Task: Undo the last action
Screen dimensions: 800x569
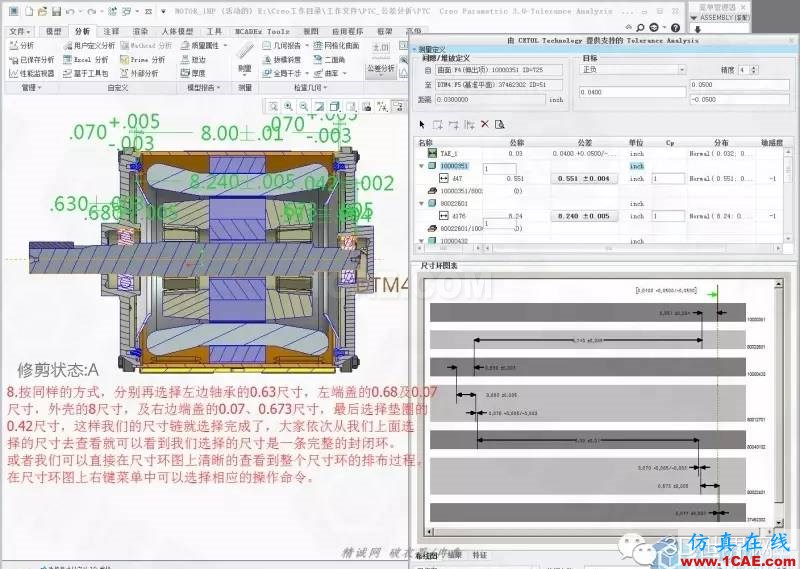Action: coord(70,11)
